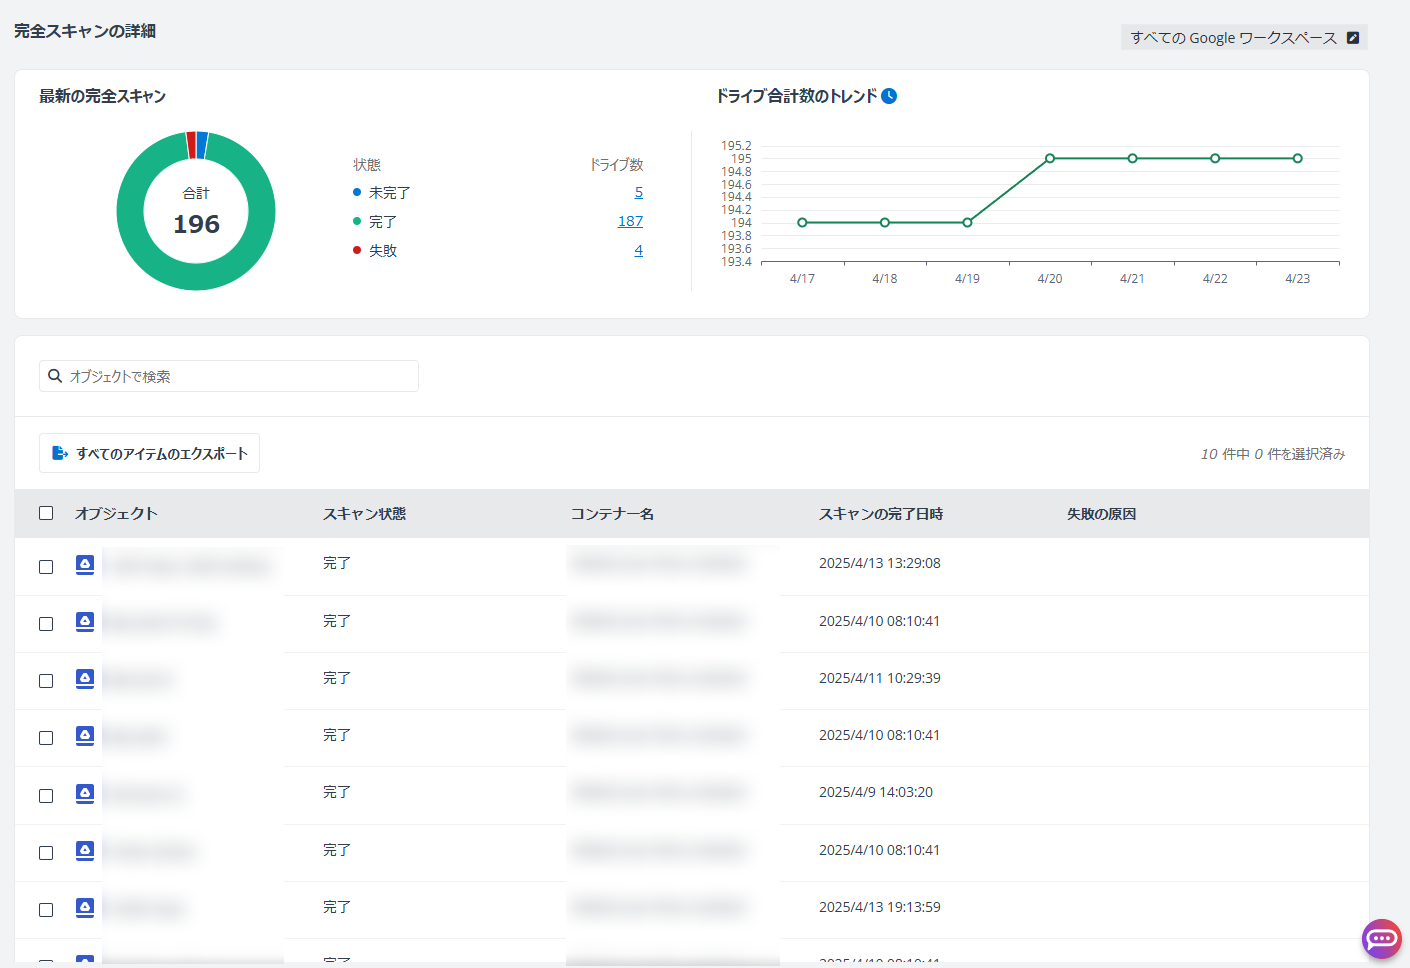
Task: Click the search magnifier icon
Action: click(55, 376)
